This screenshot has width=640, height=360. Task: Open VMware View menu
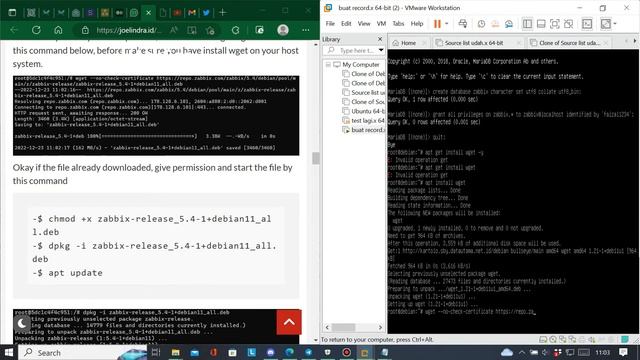tap(364, 24)
